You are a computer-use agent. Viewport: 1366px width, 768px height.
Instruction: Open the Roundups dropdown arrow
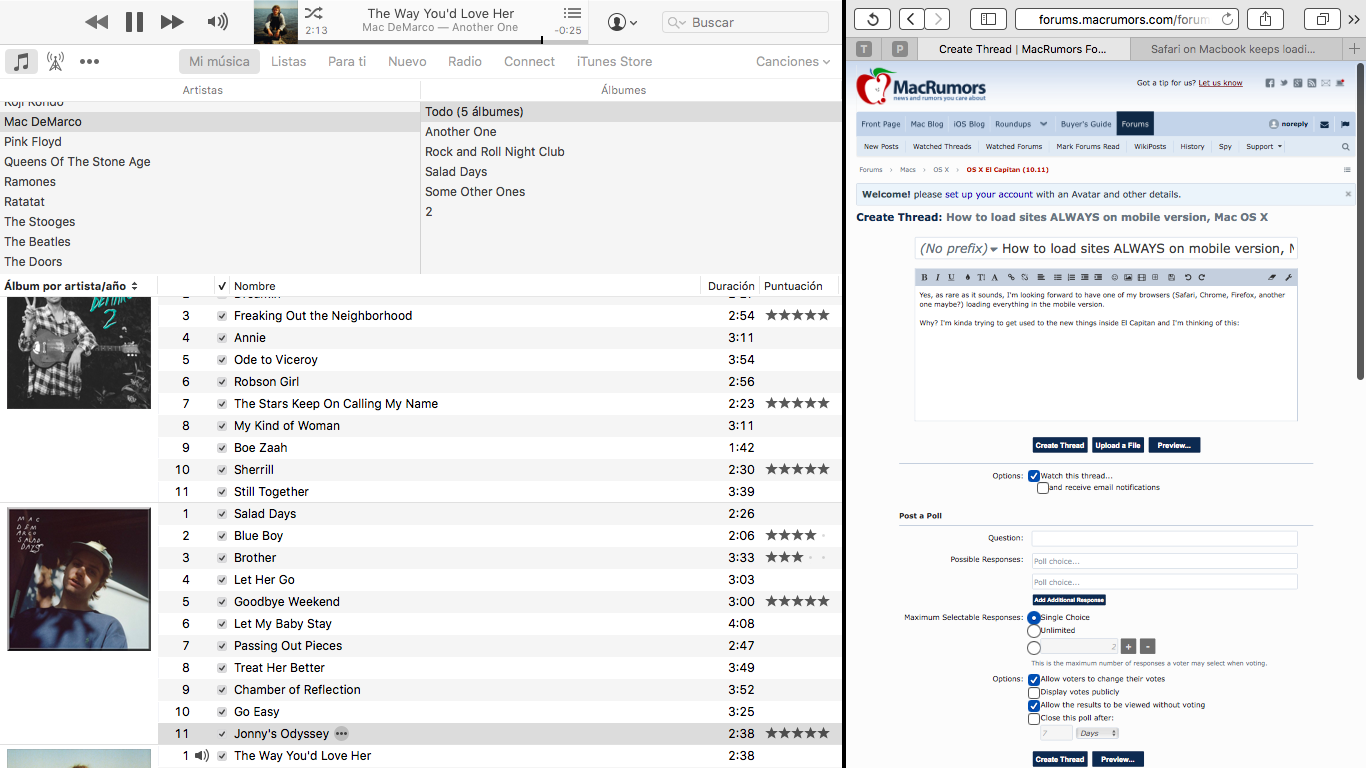click(1044, 124)
